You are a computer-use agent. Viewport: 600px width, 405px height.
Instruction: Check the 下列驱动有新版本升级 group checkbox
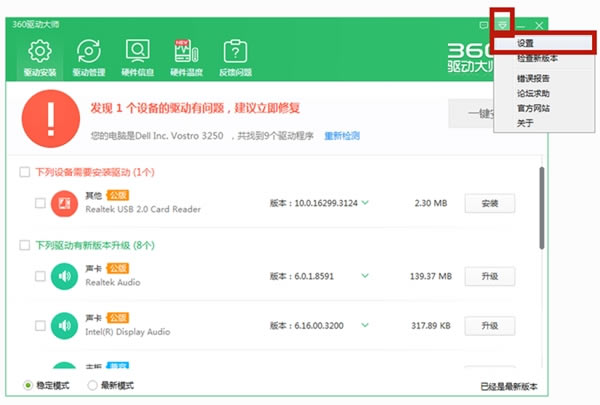[x=25, y=245]
